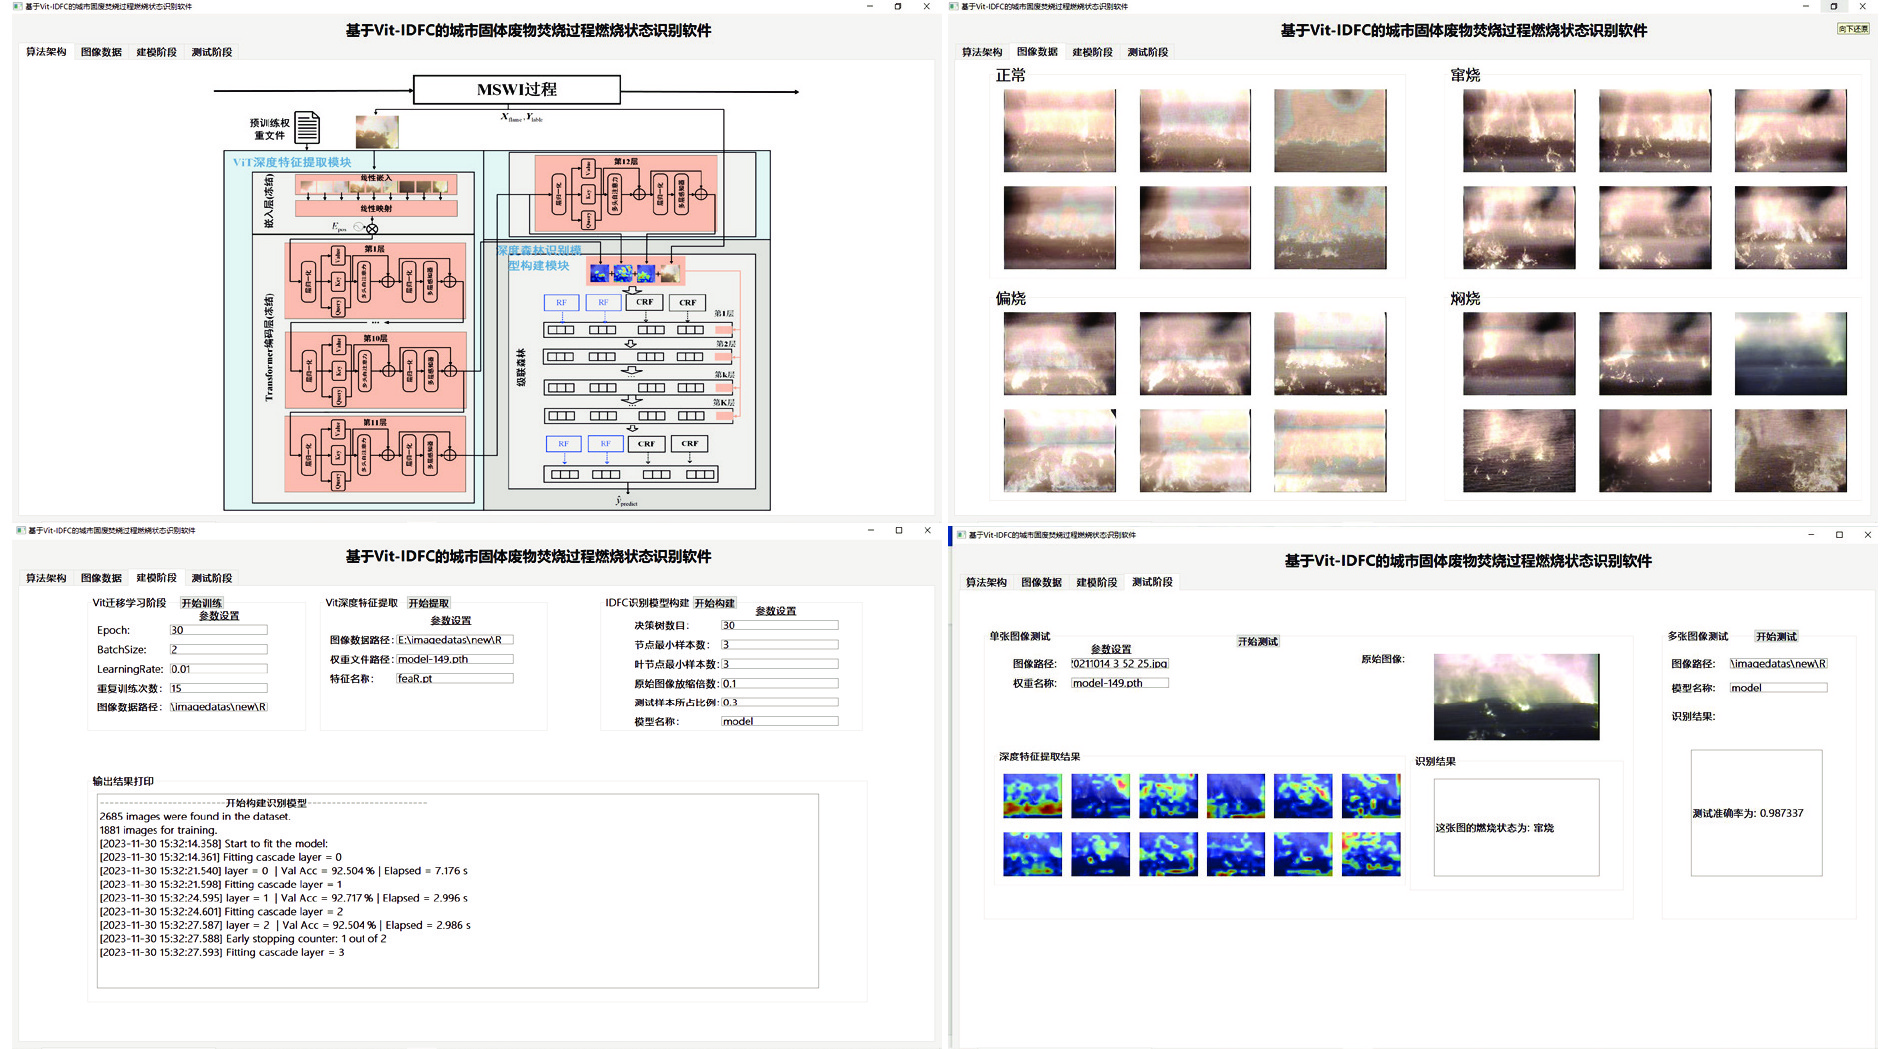Open 图像数据 tab in the MSWI diagram window

pos(101,52)
